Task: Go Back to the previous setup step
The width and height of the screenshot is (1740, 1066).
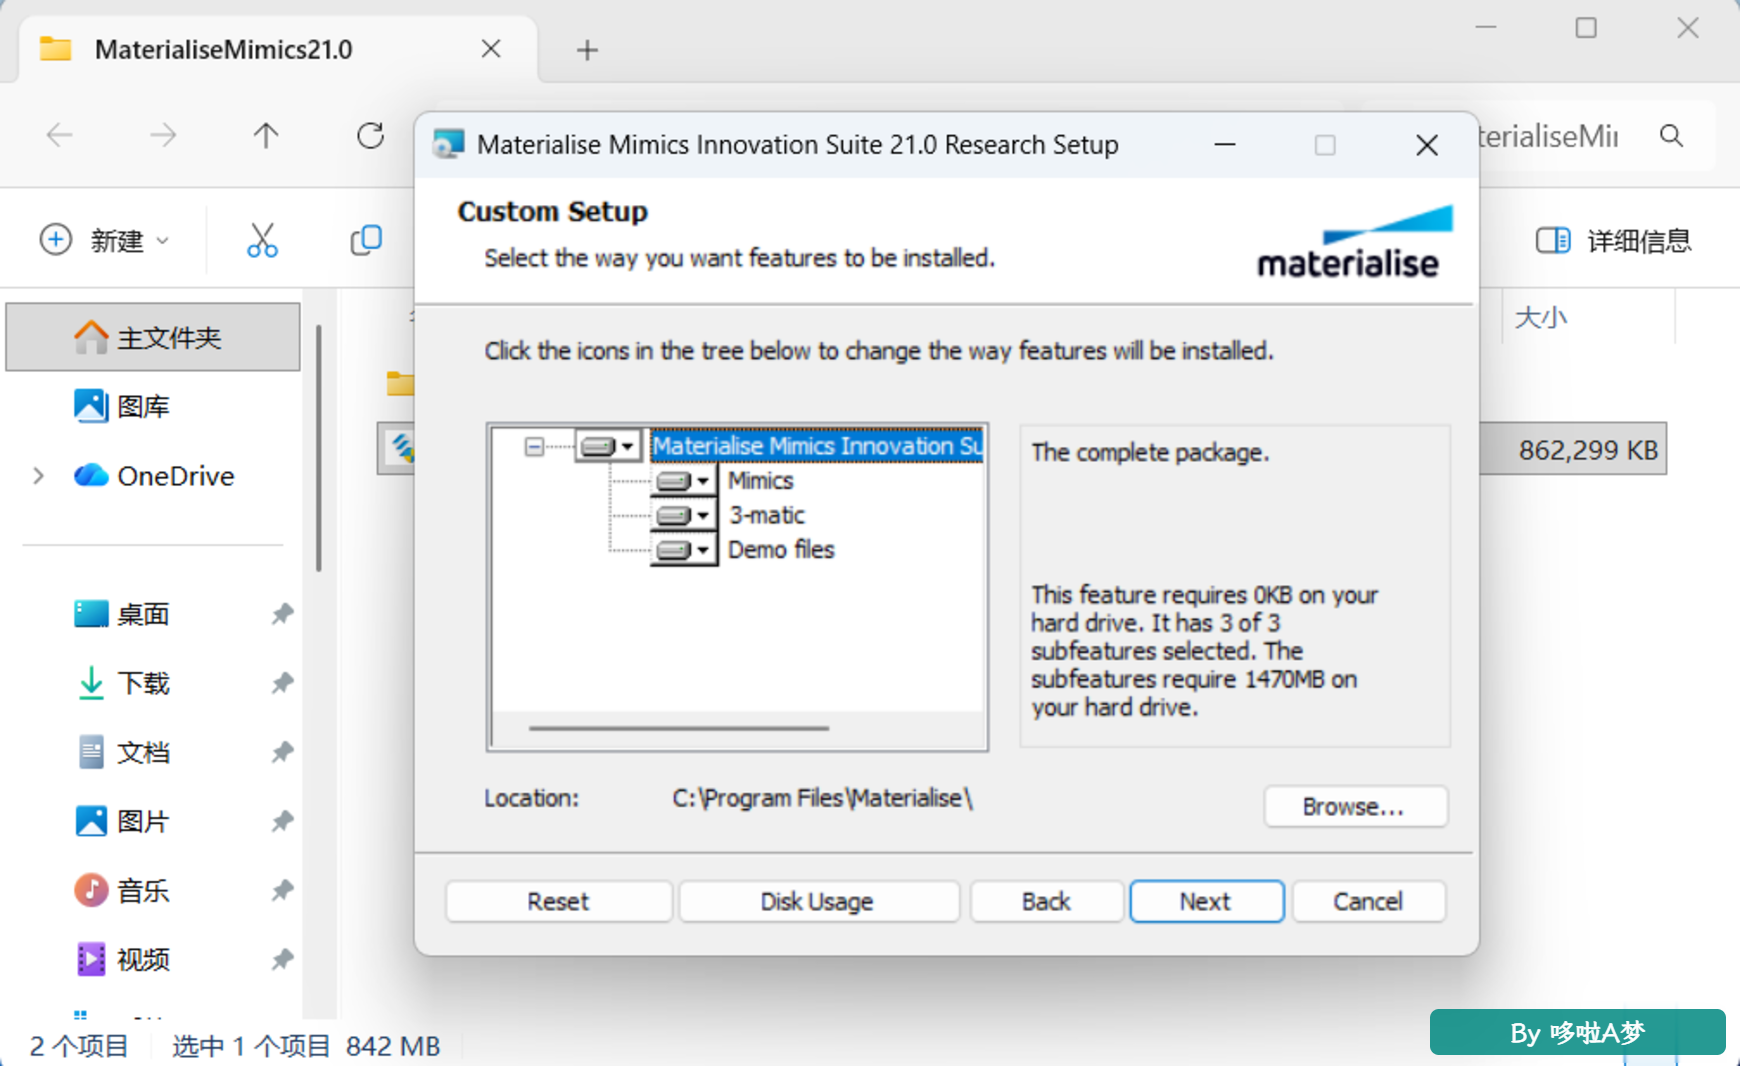Action: point(1046,901)
